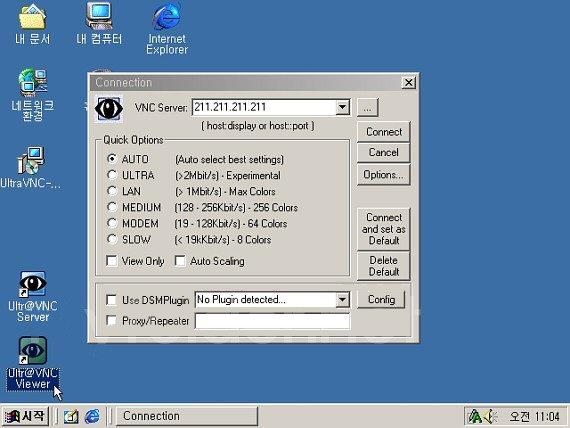Tick the Auto Scaling checkbox
This screenshot has width=570, height=428.
coord(180,261)
